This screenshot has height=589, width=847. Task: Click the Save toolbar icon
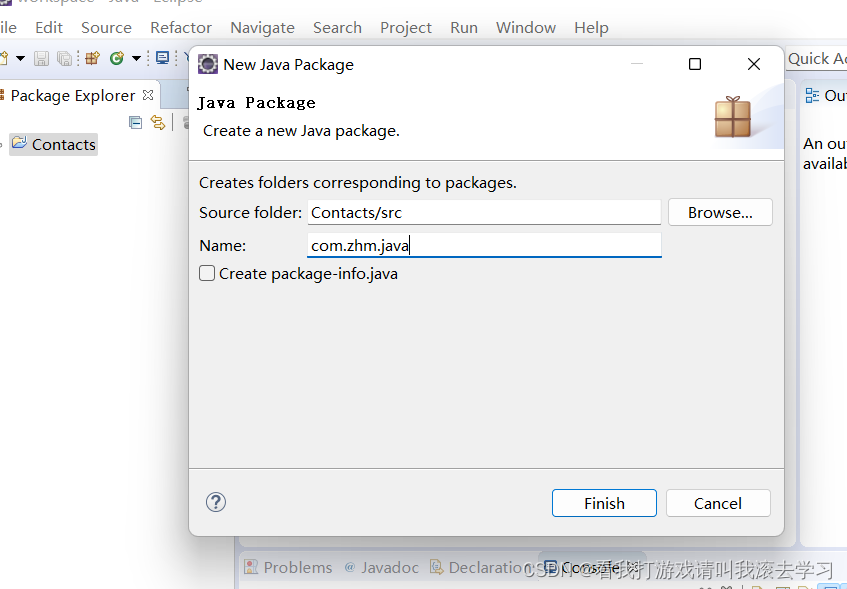[41, 59]
